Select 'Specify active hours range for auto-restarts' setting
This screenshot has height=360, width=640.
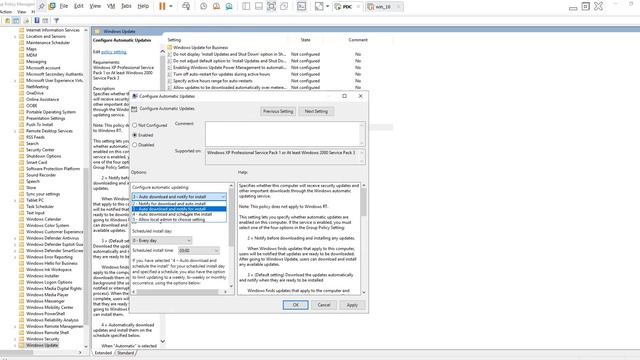(213, 81)
